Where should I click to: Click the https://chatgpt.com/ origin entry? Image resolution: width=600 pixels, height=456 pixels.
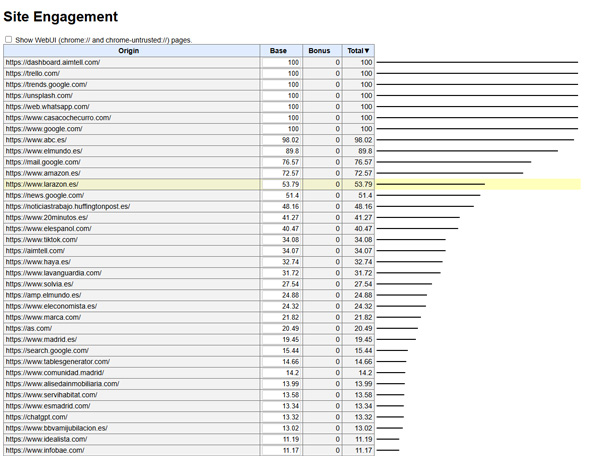130,417
